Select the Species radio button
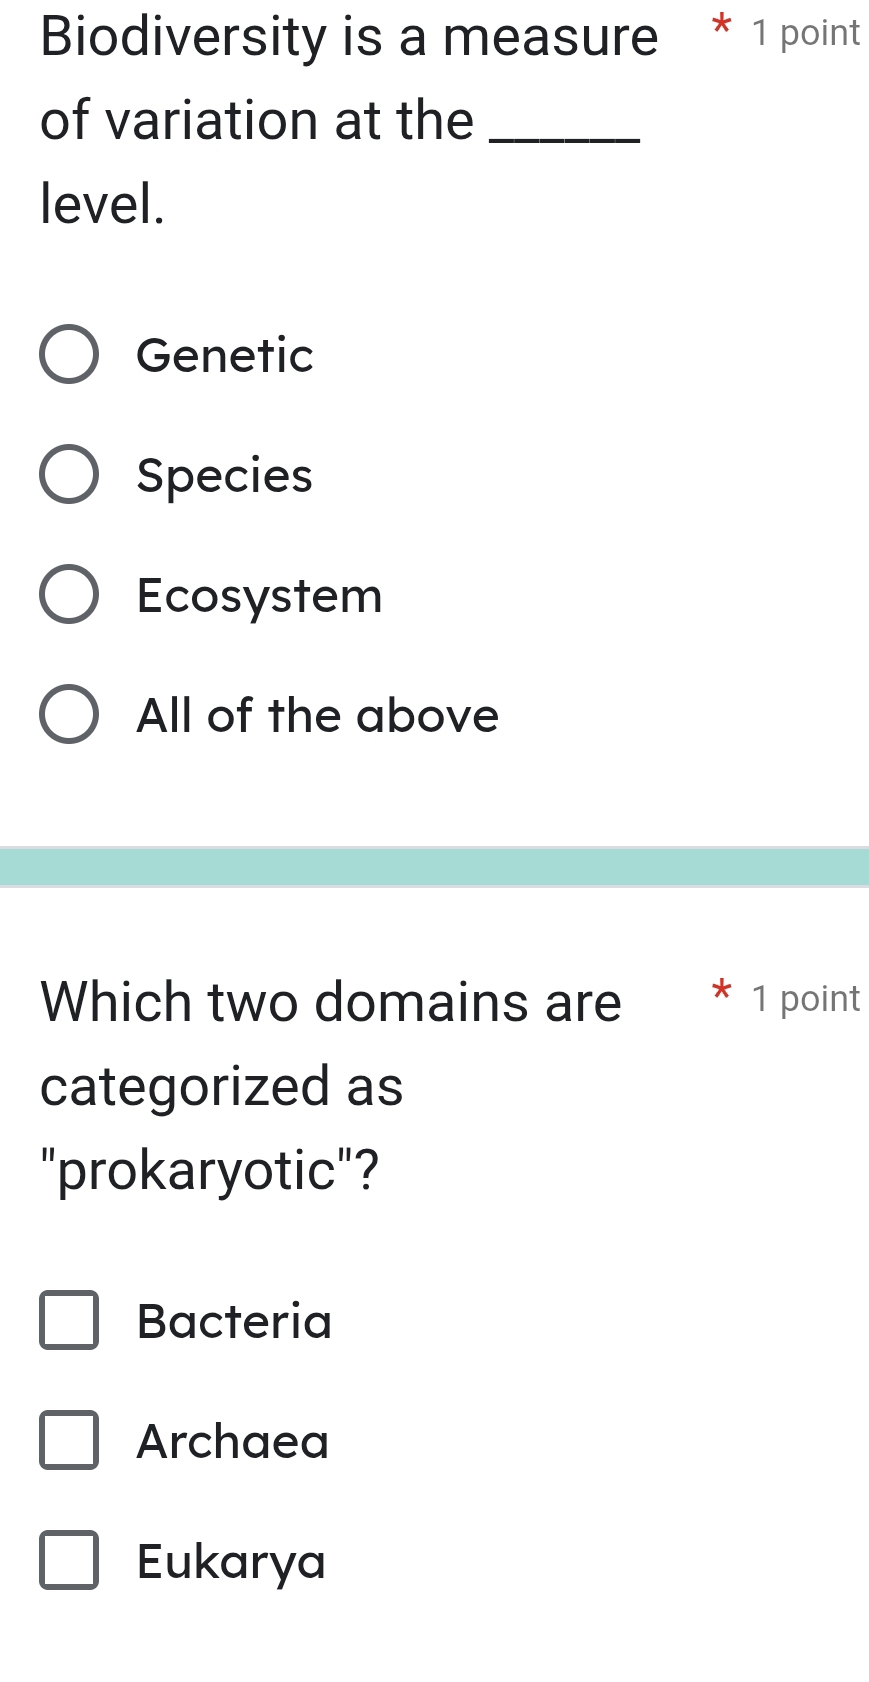The width and height of the screenshot is (869, 1682). pos(69,474)
